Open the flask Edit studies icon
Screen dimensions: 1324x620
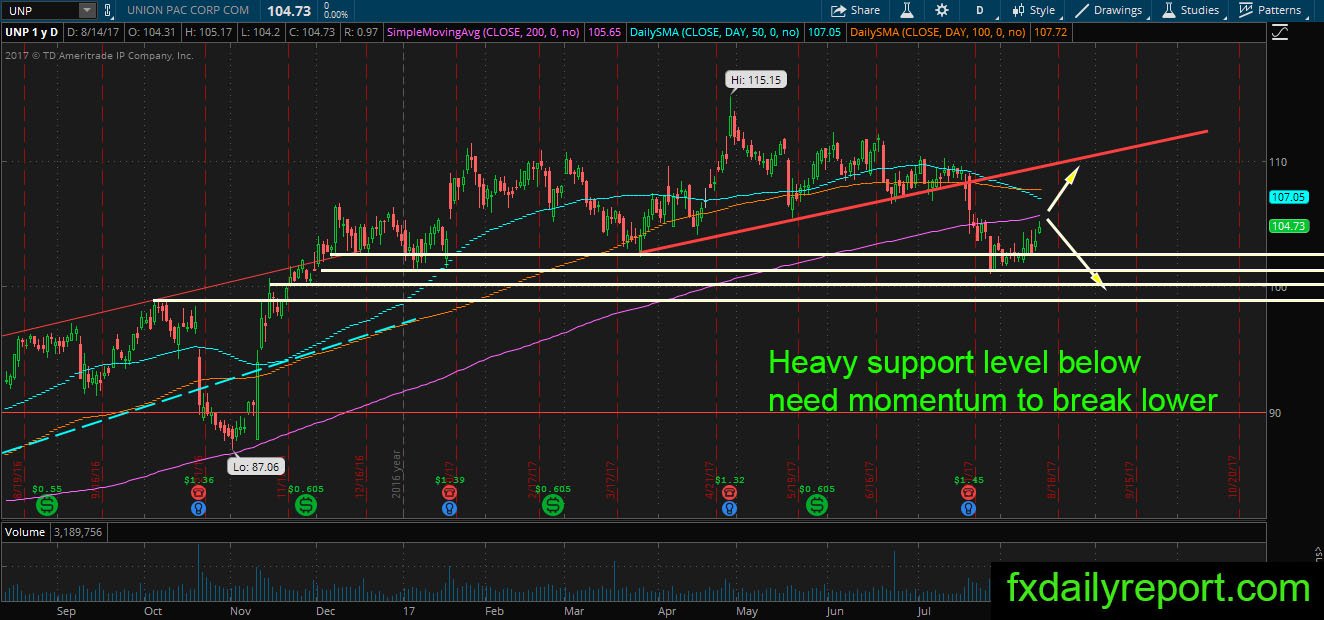tap(908, 10)
